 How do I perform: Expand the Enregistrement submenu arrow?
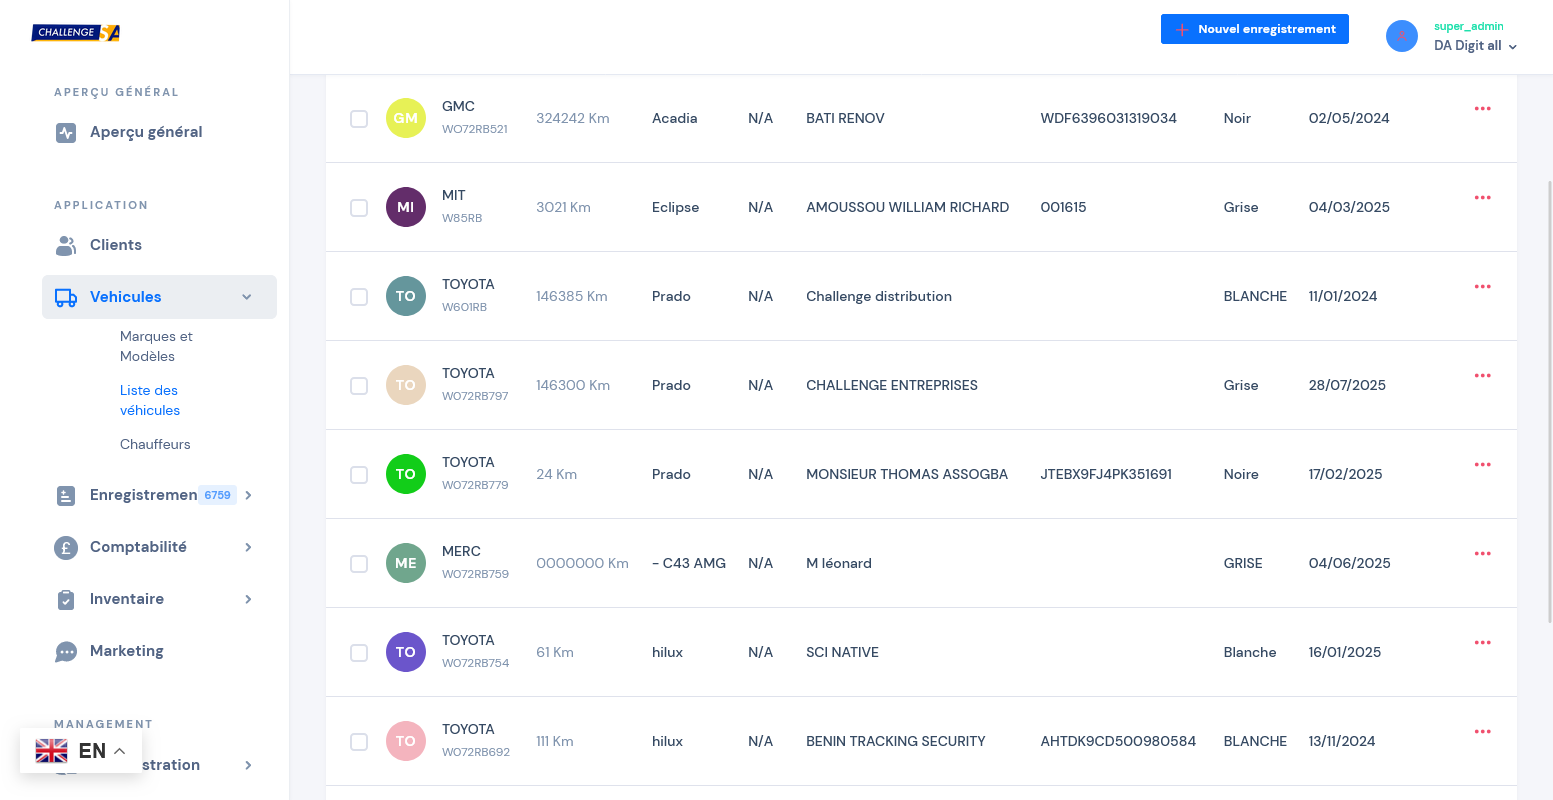click(x=248, y=495)
